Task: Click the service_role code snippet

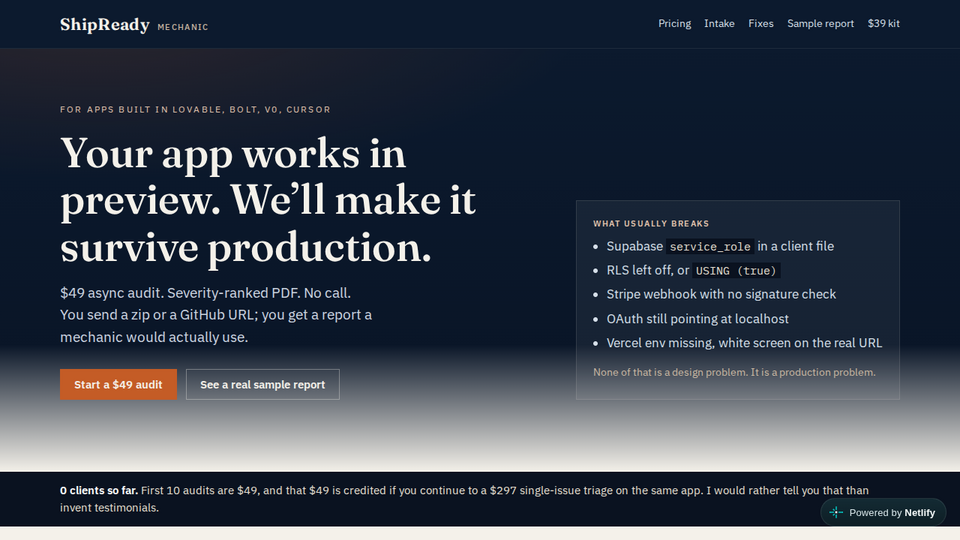Action: [x=710, y=246]
